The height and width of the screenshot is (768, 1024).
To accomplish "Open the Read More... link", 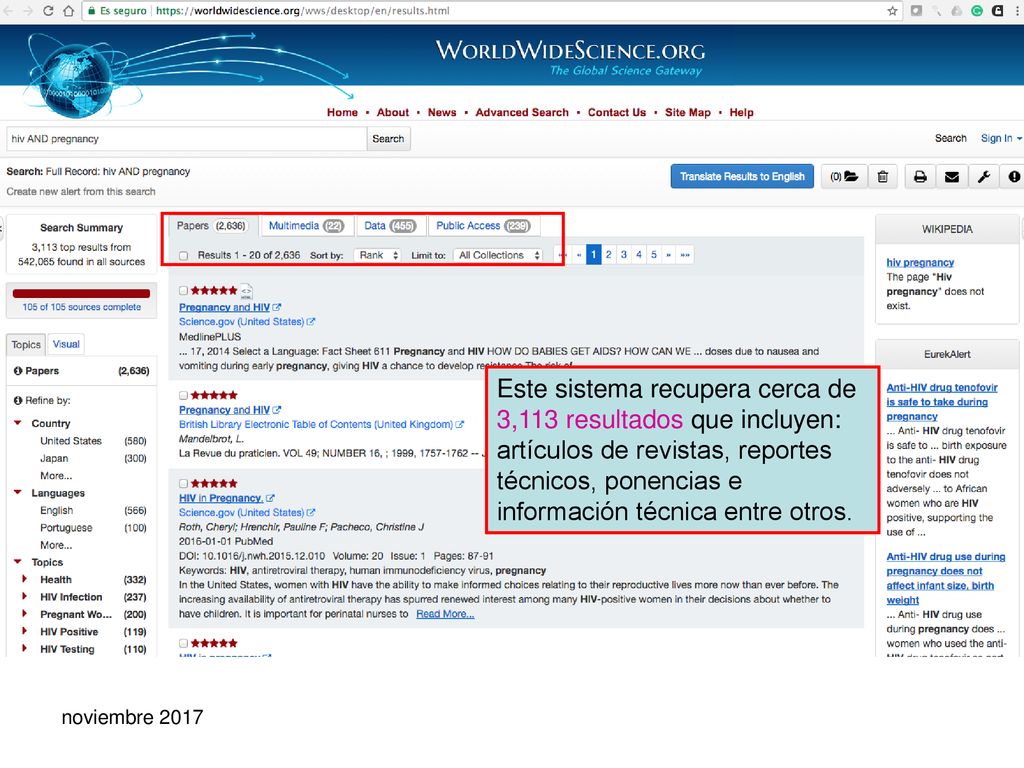I will pyautogui.click(x=445, y=614).
